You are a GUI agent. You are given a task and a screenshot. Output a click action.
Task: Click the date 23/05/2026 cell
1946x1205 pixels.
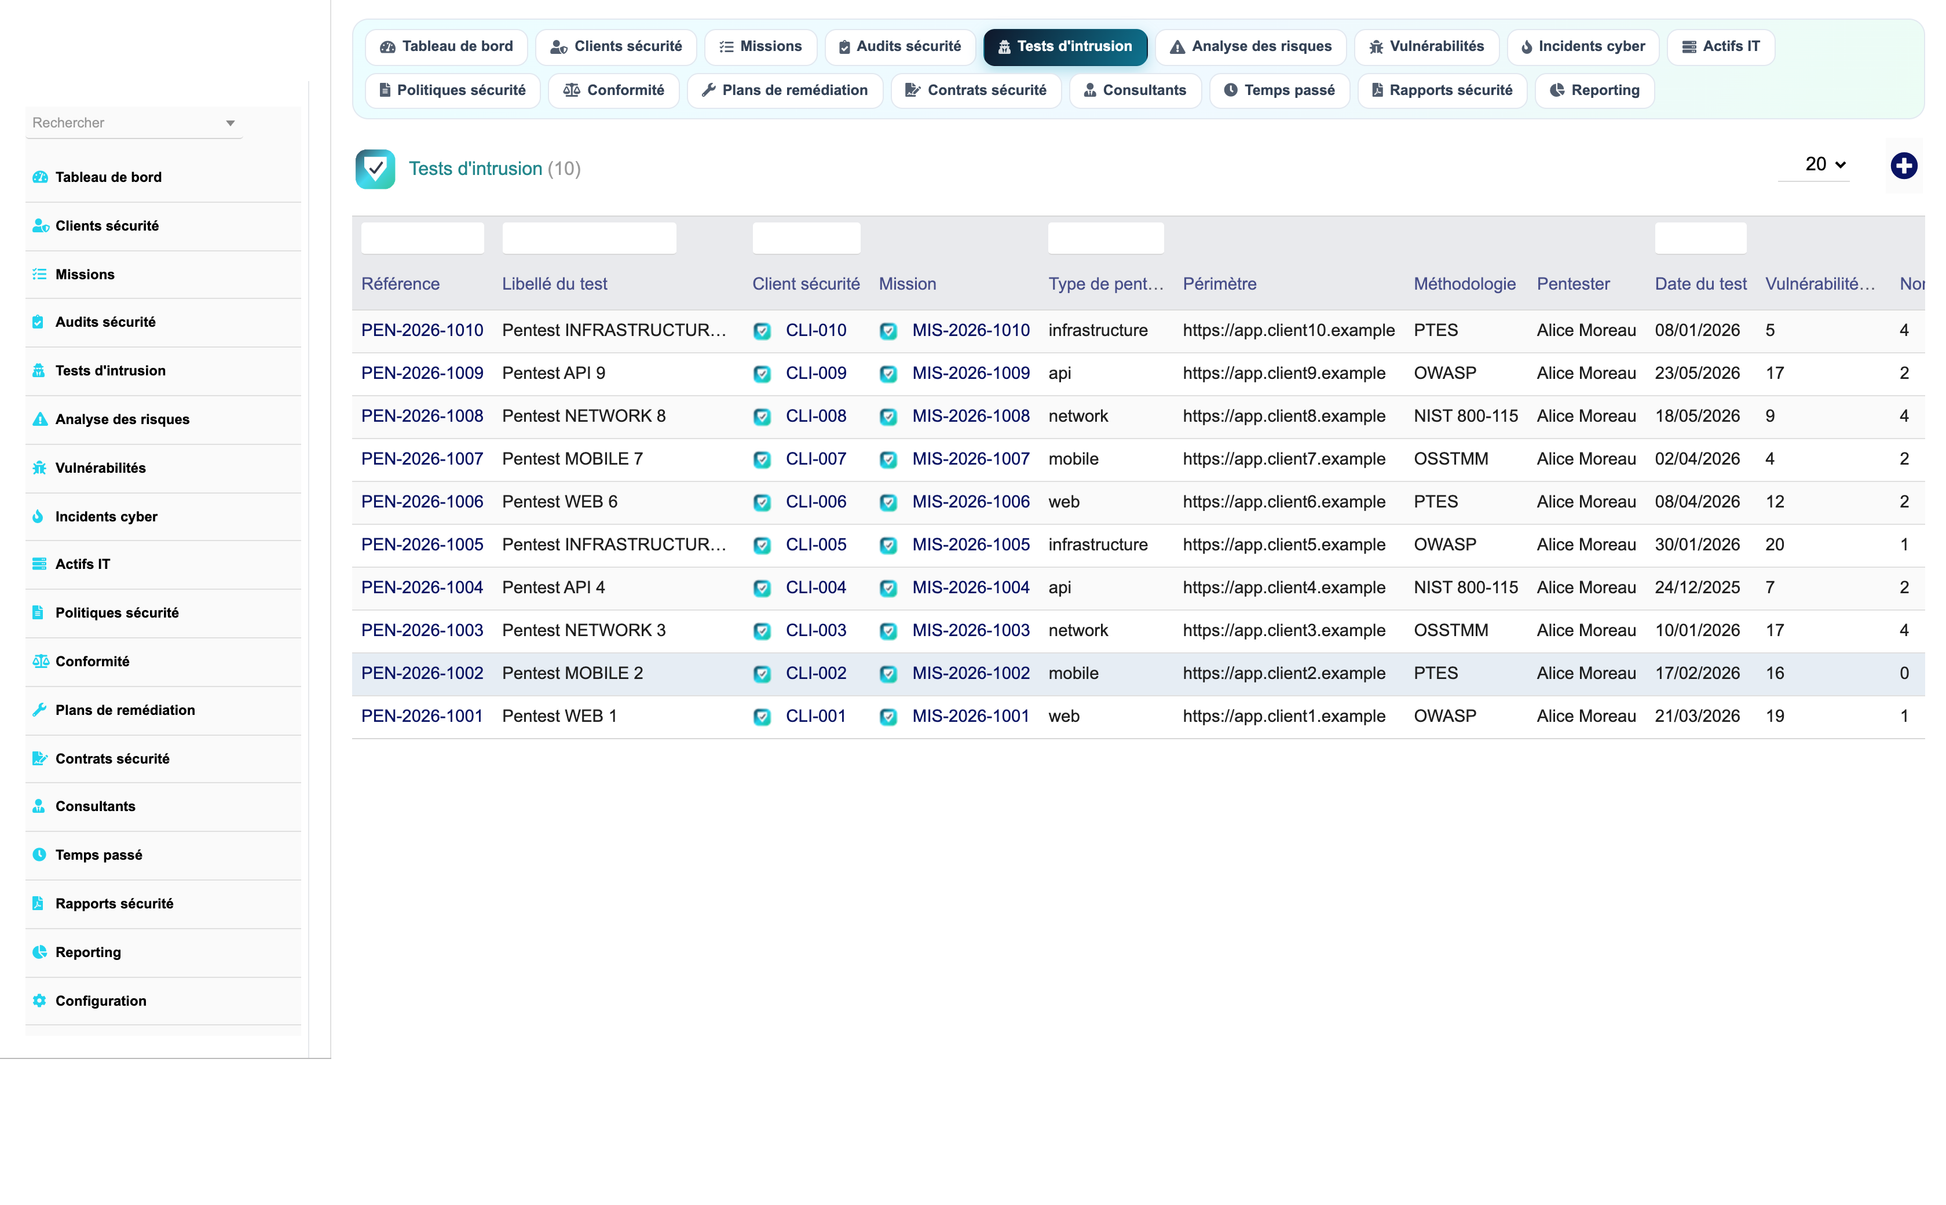point(1697,373)
